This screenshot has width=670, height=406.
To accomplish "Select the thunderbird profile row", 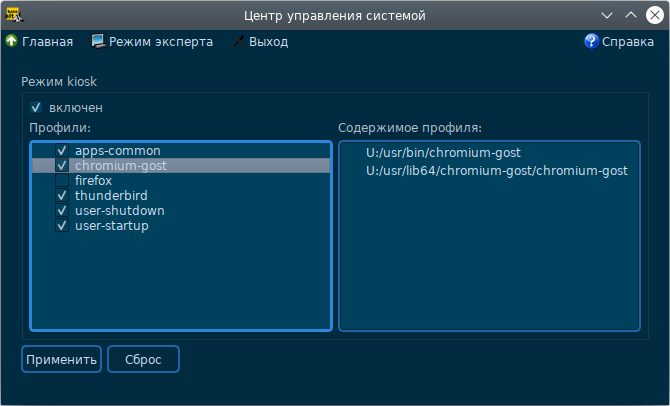I will [181, 195].
